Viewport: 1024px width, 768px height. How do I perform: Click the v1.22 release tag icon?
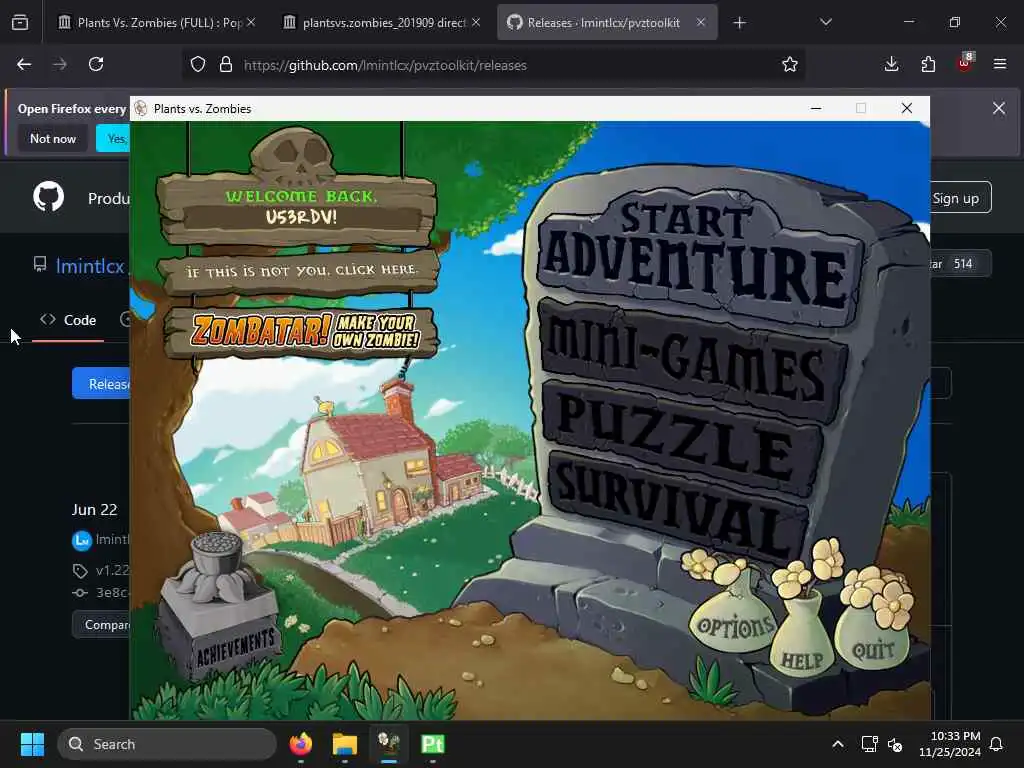[80, 571]
